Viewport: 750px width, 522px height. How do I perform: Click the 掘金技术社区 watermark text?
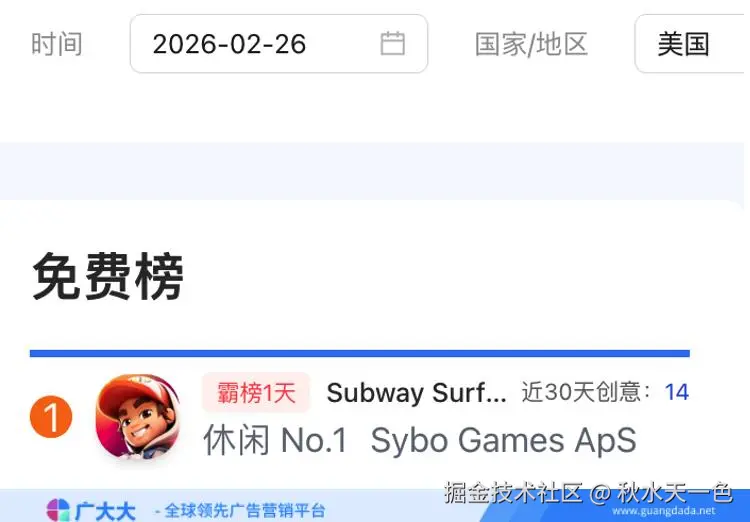point(513,492)
